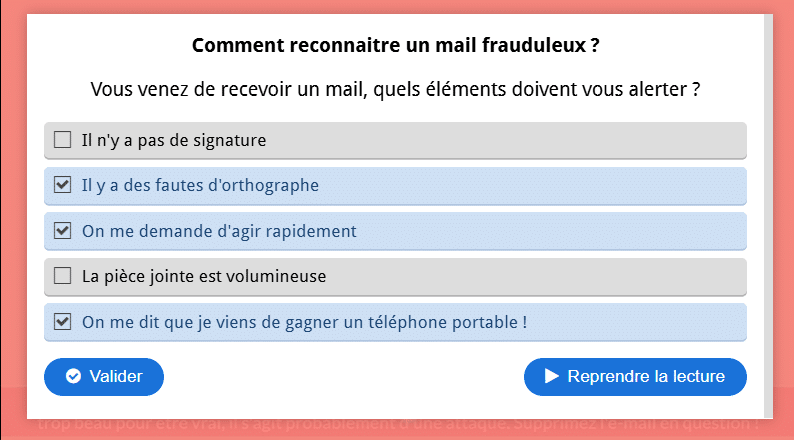794x440 pixels.
Task: Tick the "pièce jointe est volumineuse" checkbox
Action: pyautogui.click(x=62, y=275)
